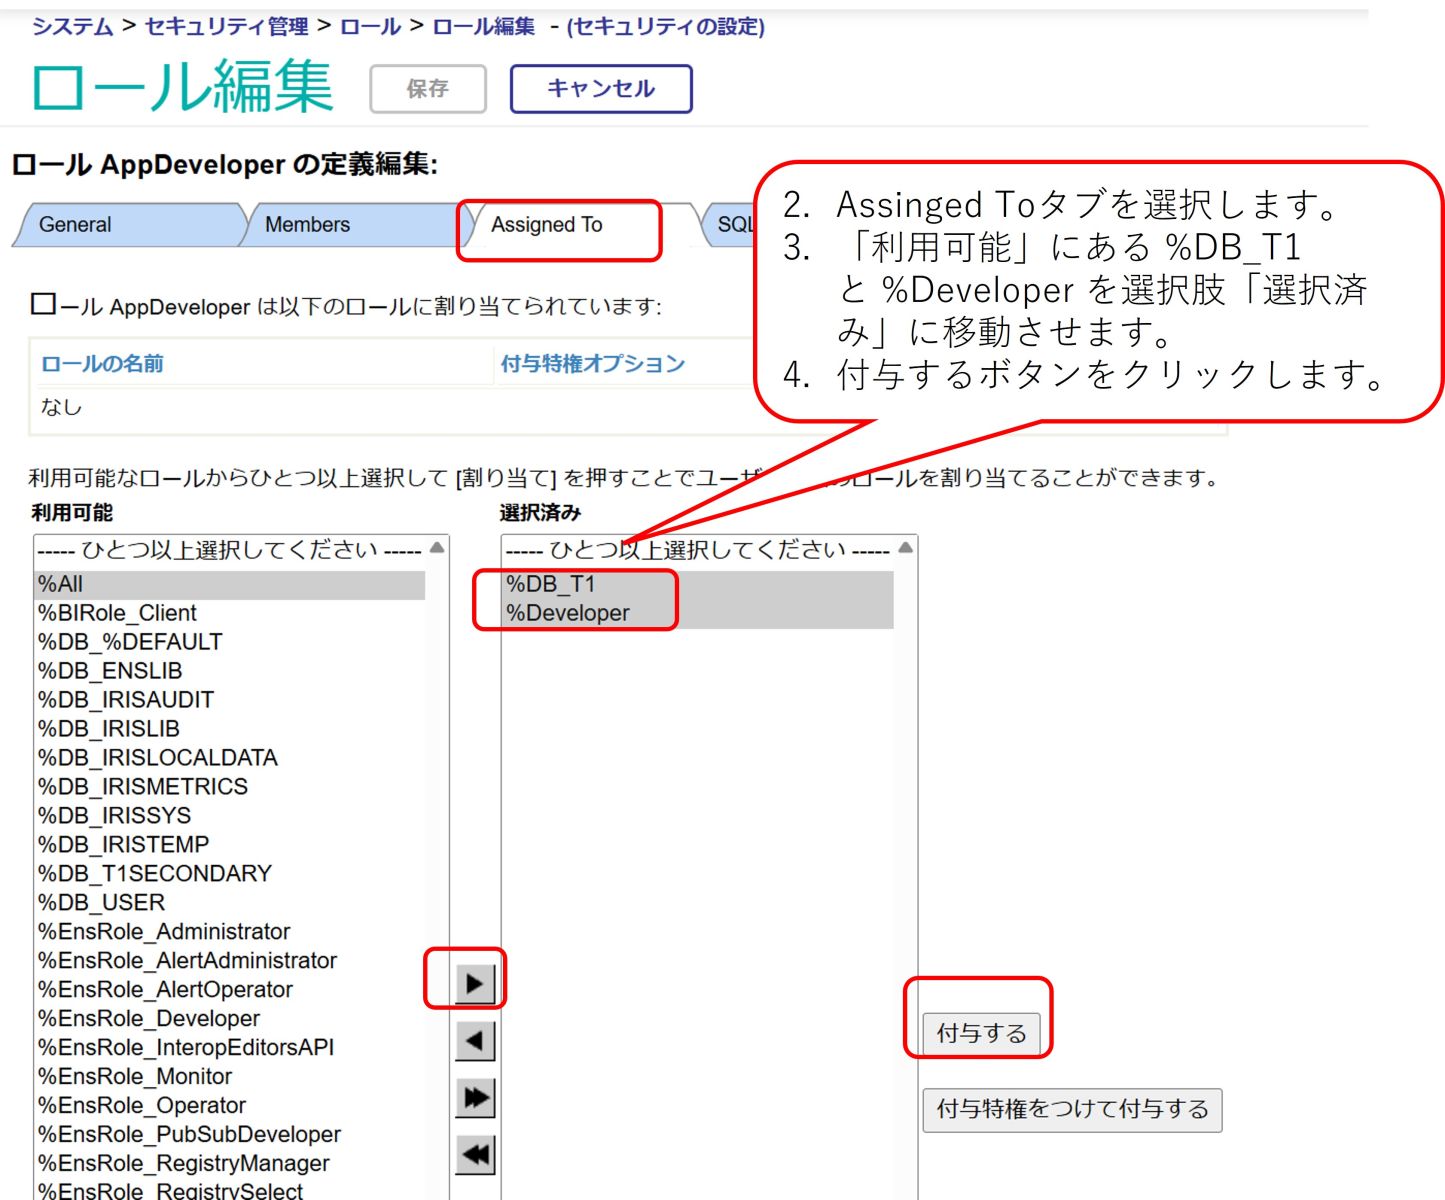Choose %EnsRole_Administrator from available roles

tap(164, 932)
